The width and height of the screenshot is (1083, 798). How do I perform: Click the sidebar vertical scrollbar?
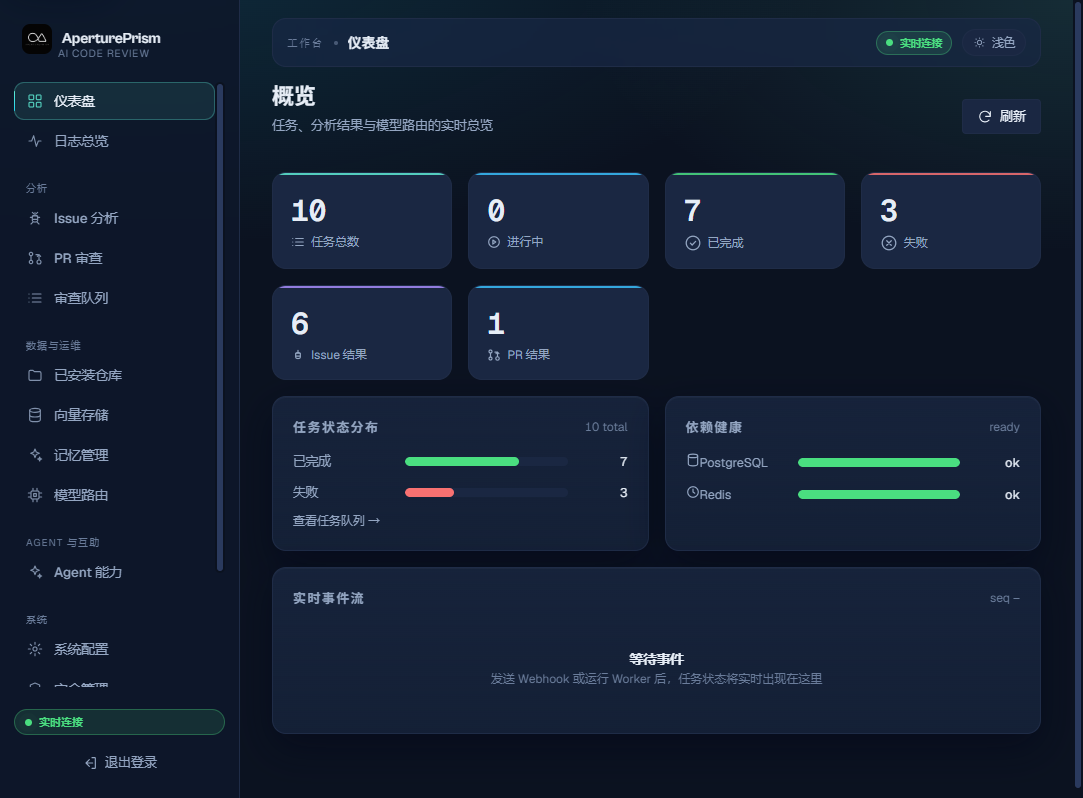220,327
